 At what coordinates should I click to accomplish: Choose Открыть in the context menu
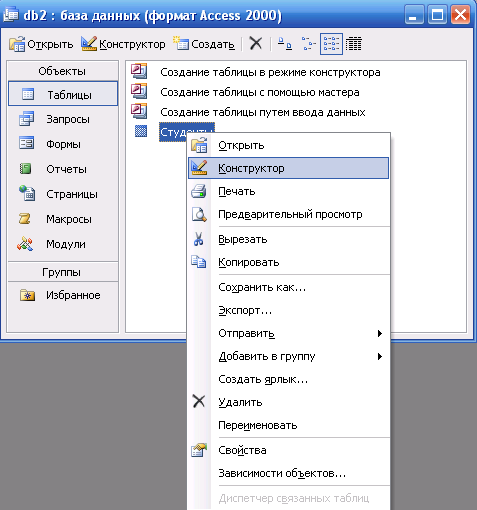tap(289, 145)
